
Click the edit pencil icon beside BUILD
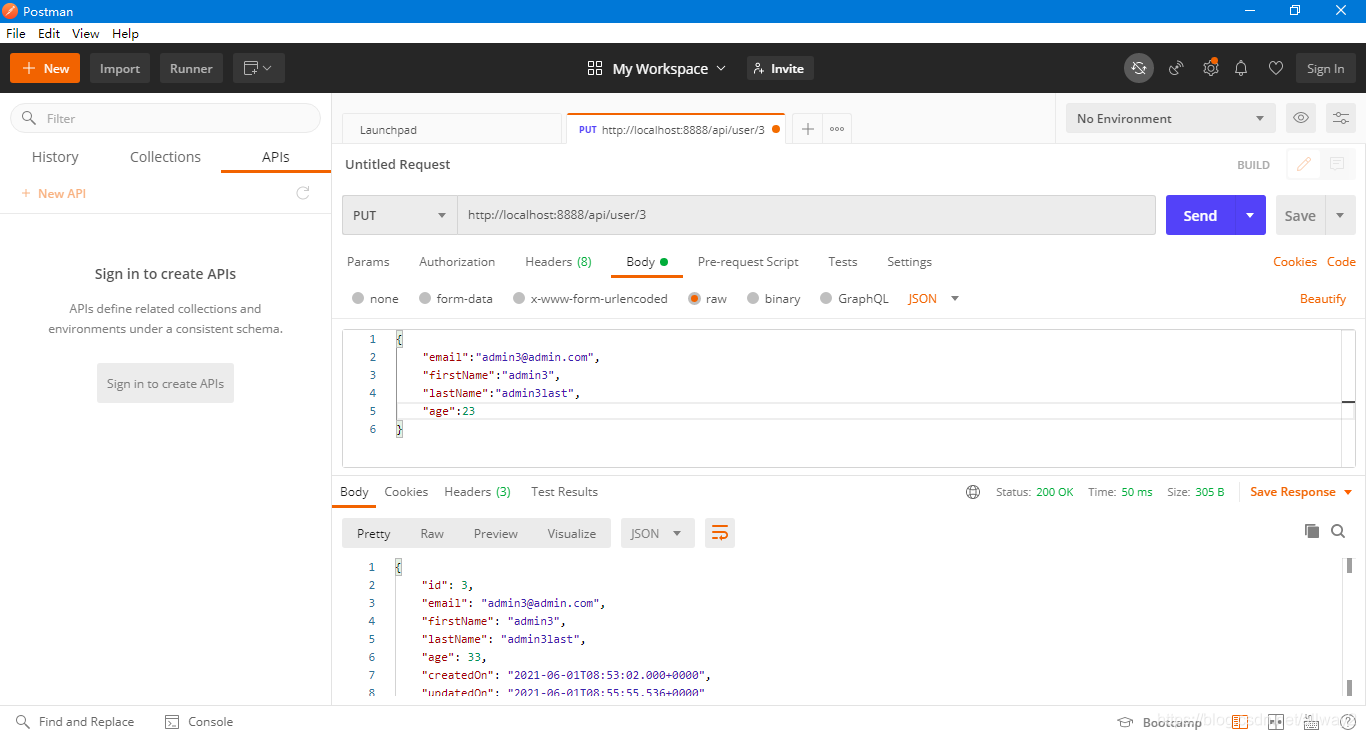(1304, 164)
